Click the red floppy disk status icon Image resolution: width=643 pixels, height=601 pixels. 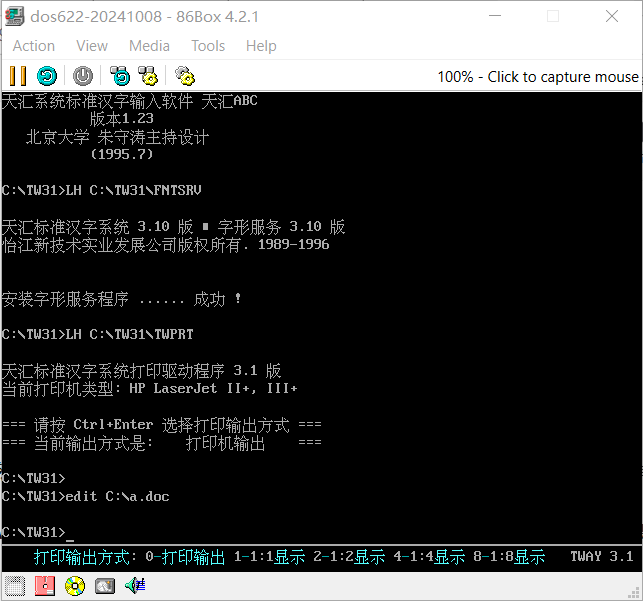(45, 586)
